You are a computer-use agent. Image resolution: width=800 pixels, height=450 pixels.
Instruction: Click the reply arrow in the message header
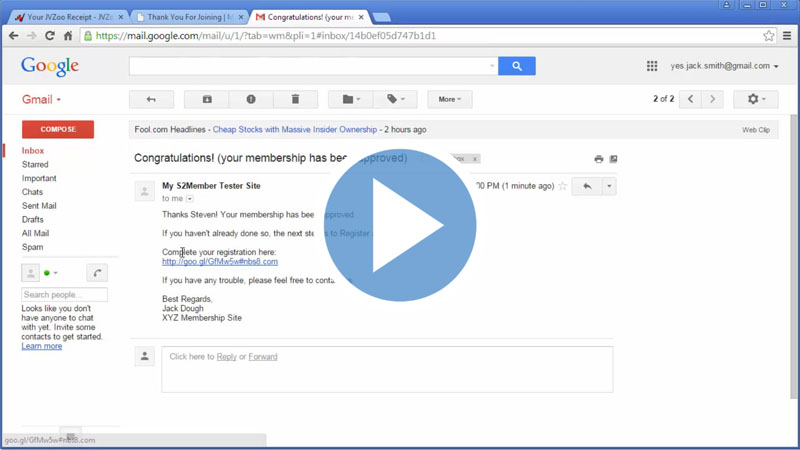pos(587,186)
